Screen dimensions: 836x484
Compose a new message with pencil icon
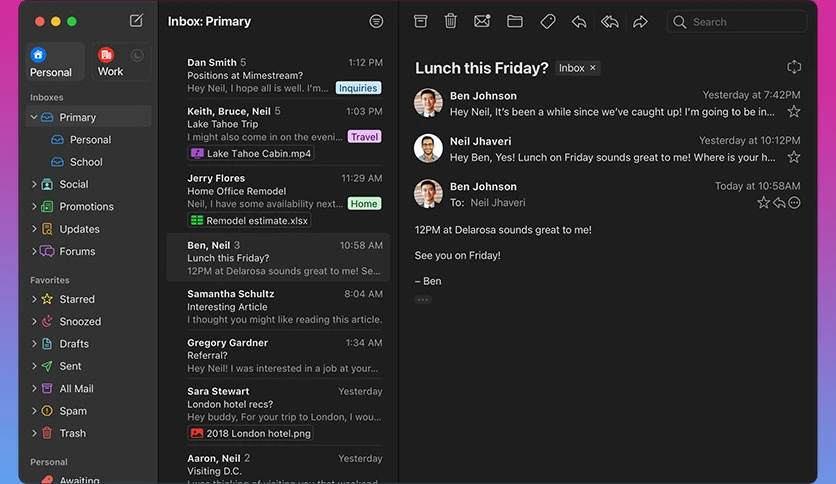tap(136, 21)
